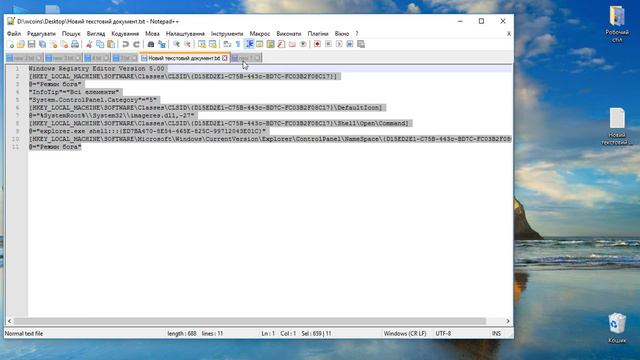
Task: Click the horizontal scrollbar left arrow
Action: click(9, 321)
